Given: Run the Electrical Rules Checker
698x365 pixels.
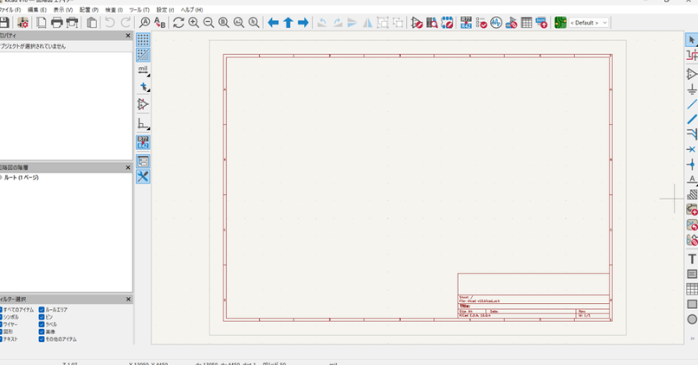Looking at the screenshot, I should click(481, 22).
